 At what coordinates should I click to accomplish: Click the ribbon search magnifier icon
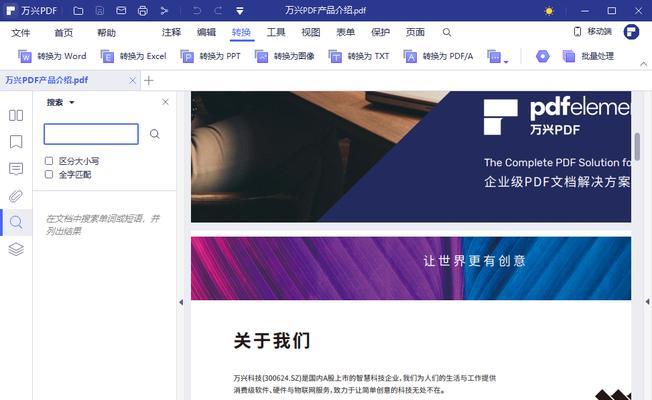[x=447, y=32]
